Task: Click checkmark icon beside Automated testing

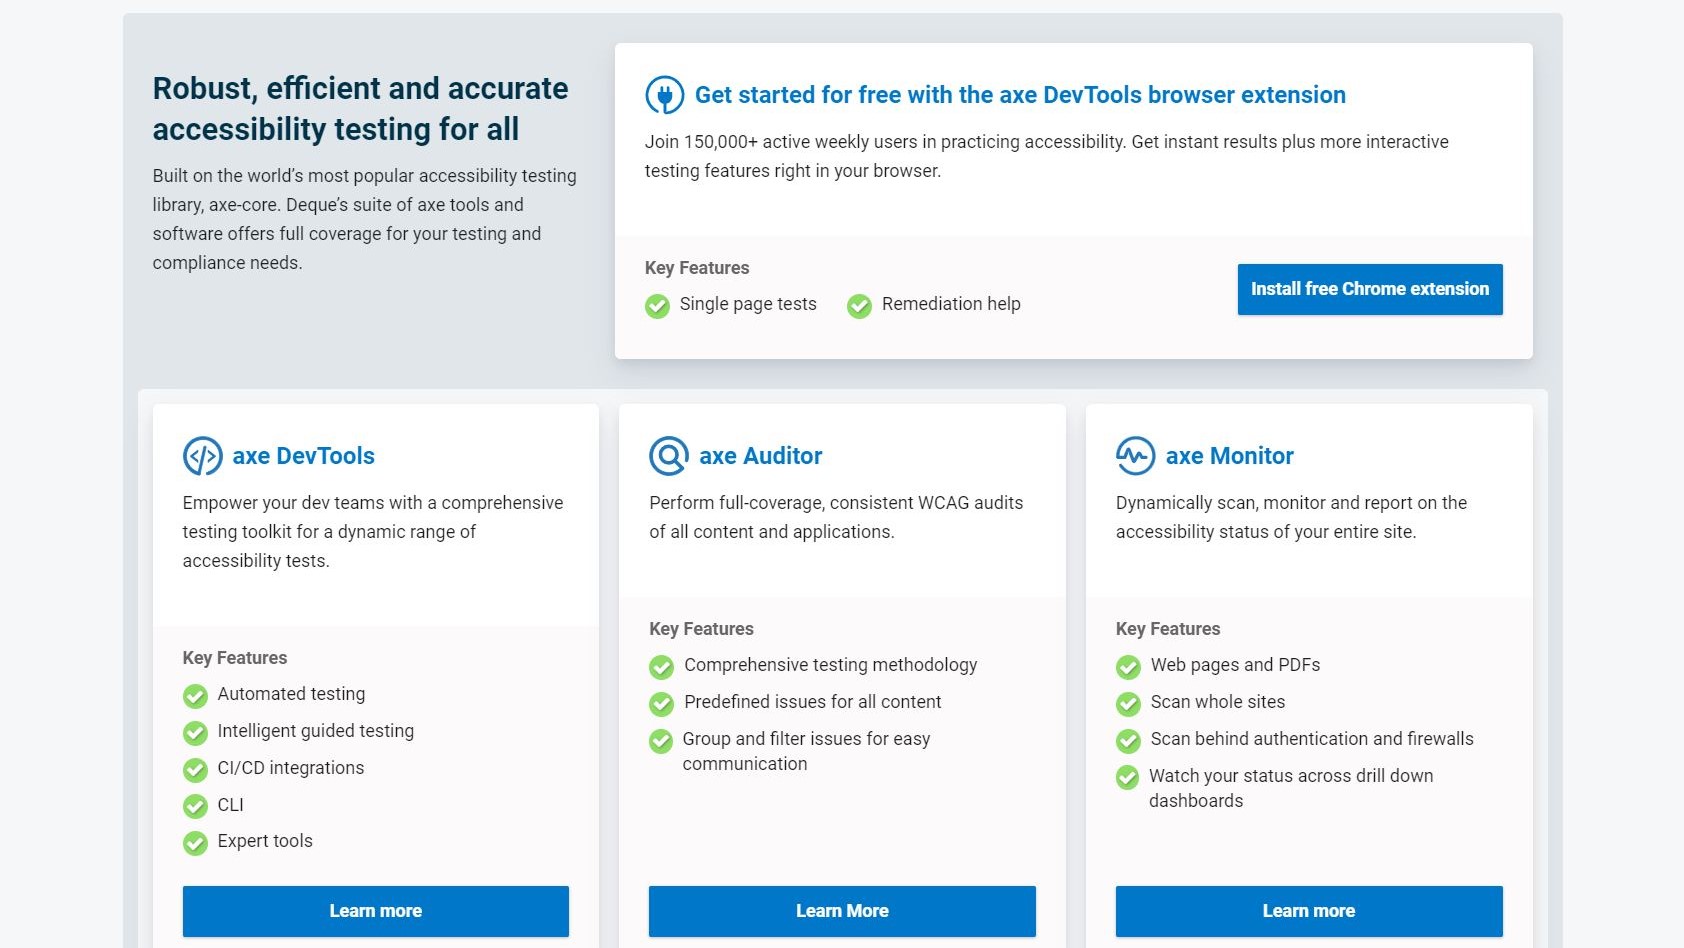Action: [x=195, y=696]
